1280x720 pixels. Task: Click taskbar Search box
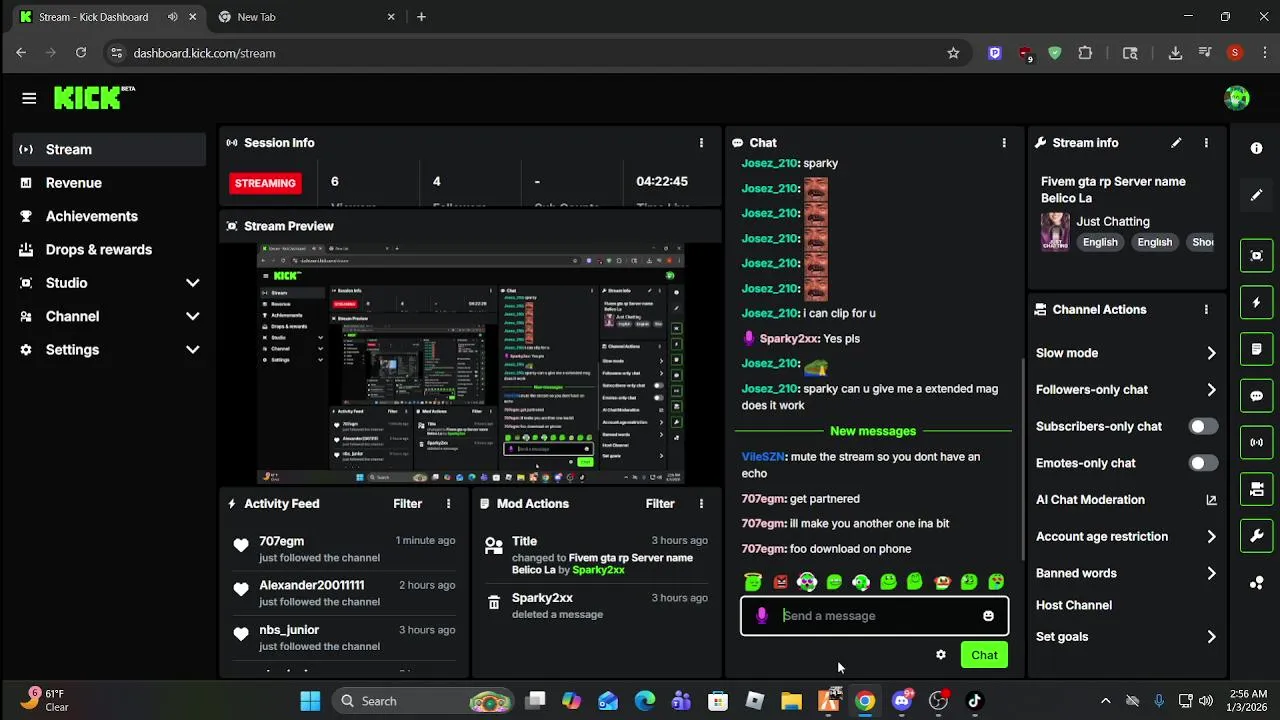(422, 701)
